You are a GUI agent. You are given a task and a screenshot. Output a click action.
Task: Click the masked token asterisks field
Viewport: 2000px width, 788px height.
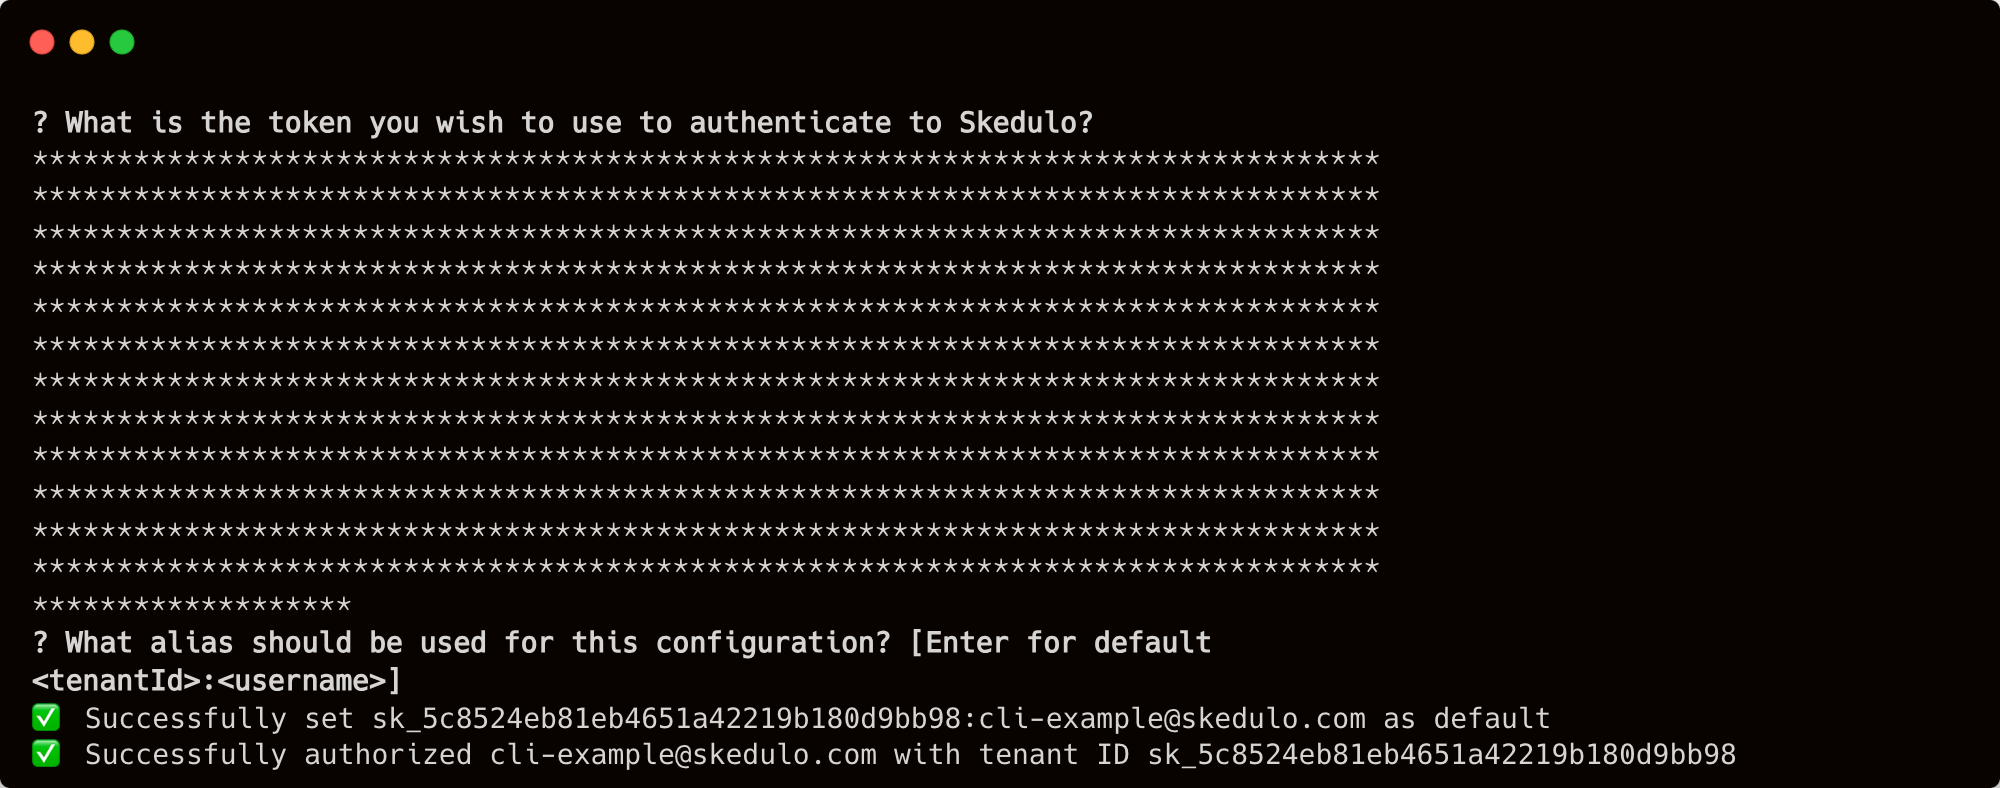point(700,380)
